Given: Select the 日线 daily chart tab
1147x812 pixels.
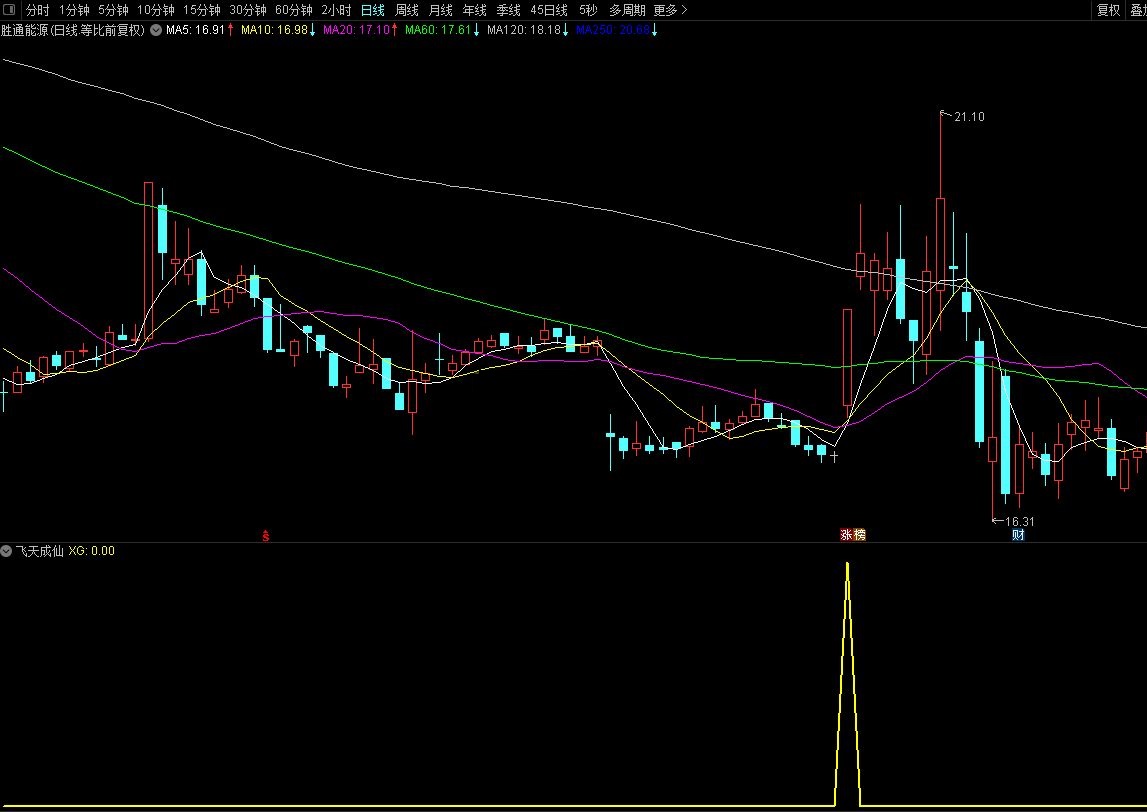Looking at the screenshot, I should [373, 10].
